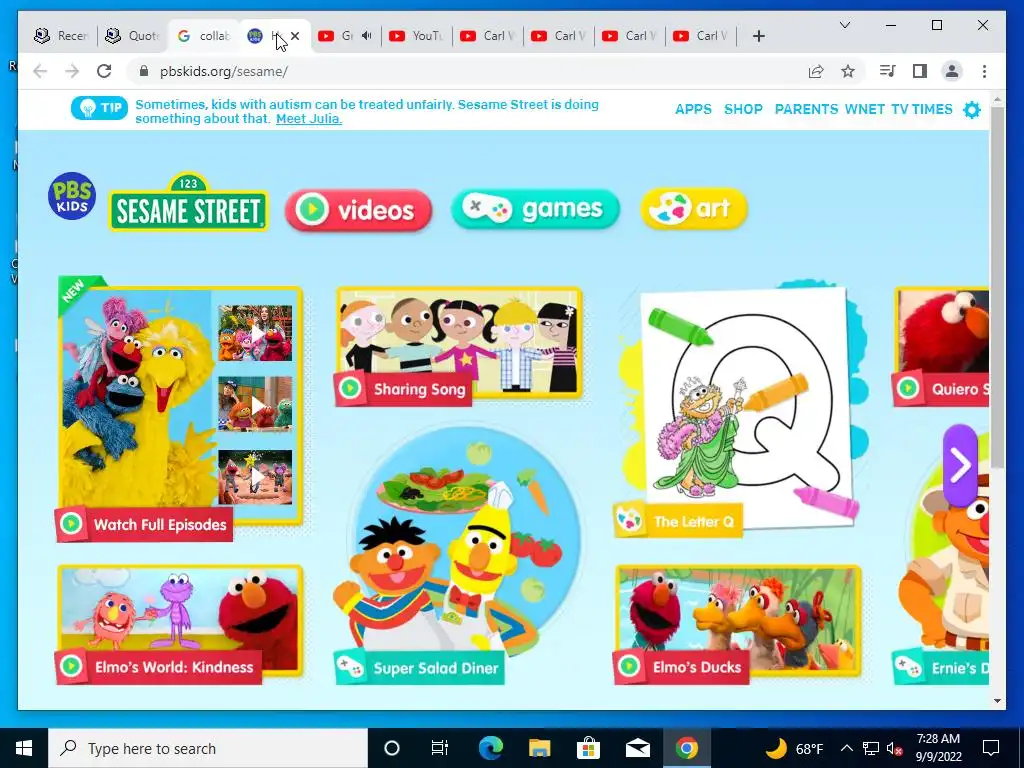Mute the audio-playing YouTube tab

coord(367,36)
